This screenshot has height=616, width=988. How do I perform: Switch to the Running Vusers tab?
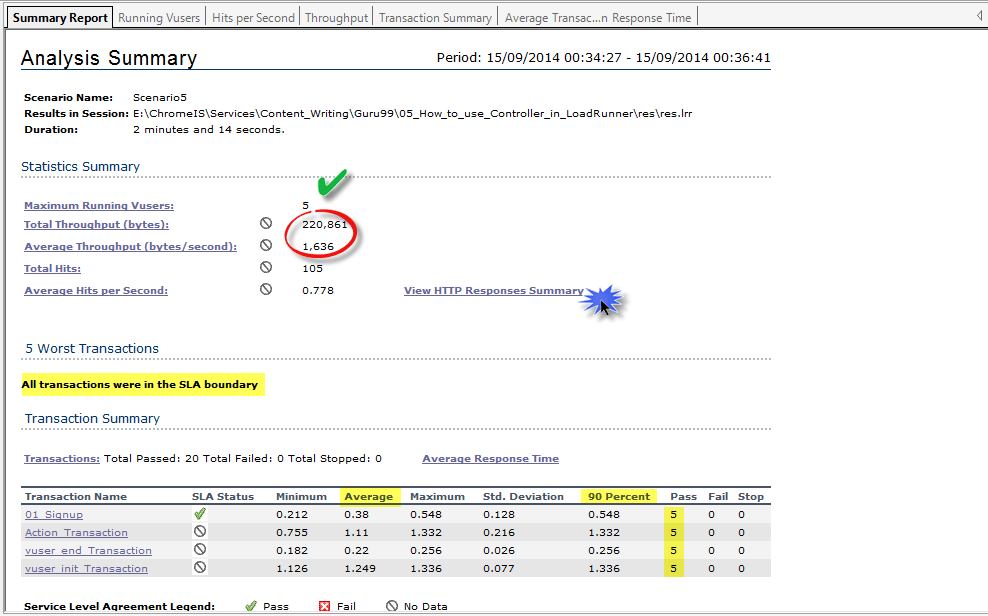coord(159,17)
